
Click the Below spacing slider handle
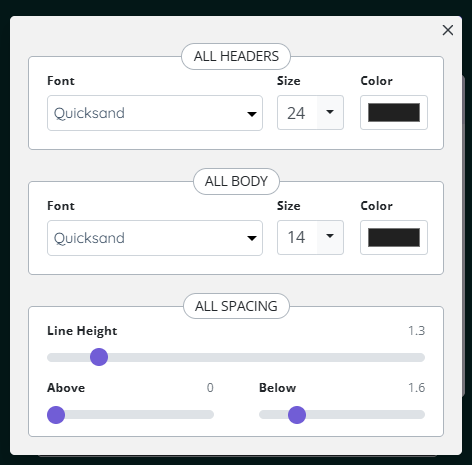point(297,415)
